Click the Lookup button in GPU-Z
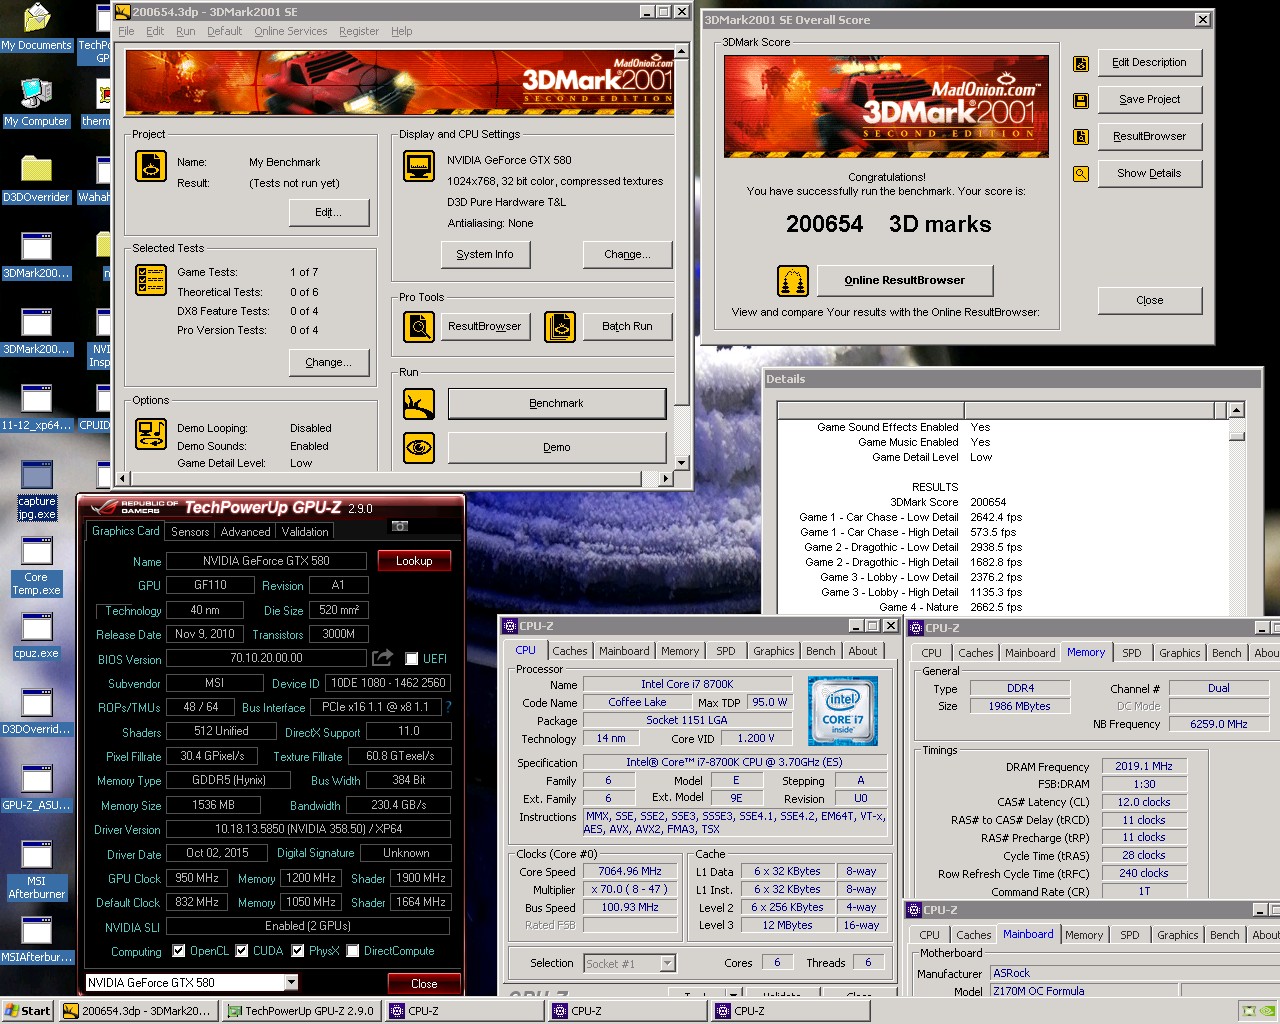Screen dimensions: 1280x1024 tap(414, 561)
